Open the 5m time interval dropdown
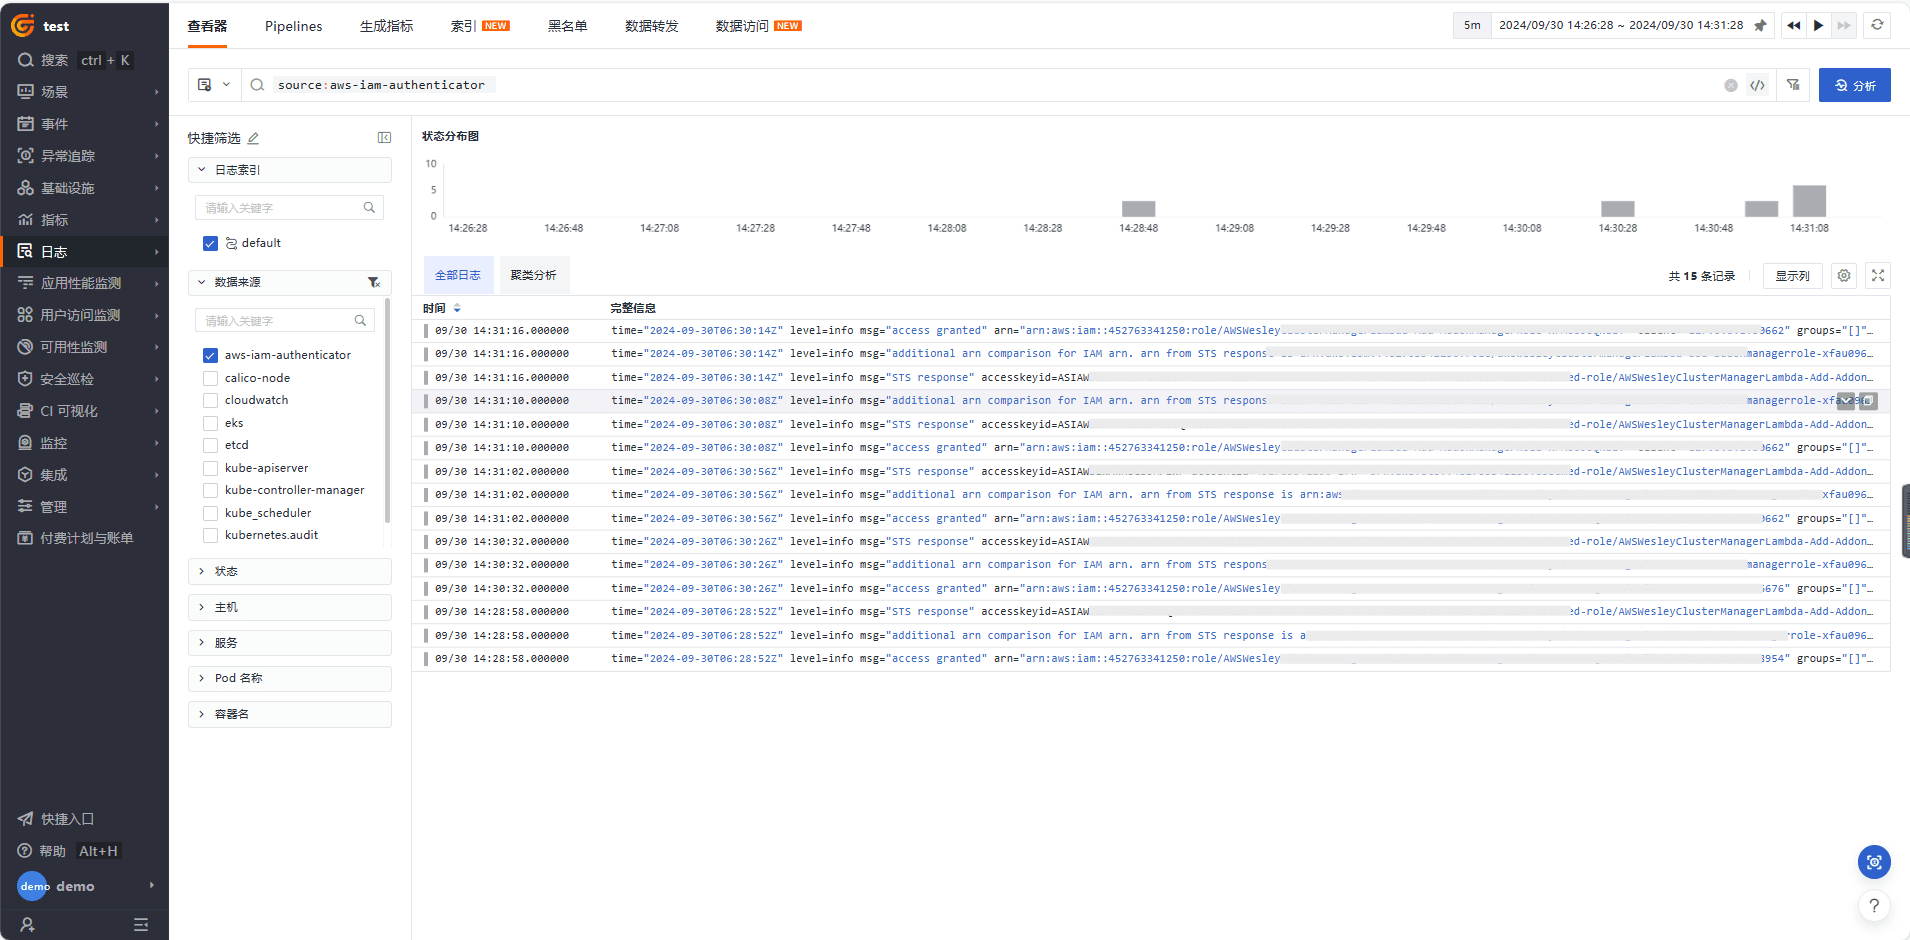1910x940 pixels. (x=1472, y=26)
